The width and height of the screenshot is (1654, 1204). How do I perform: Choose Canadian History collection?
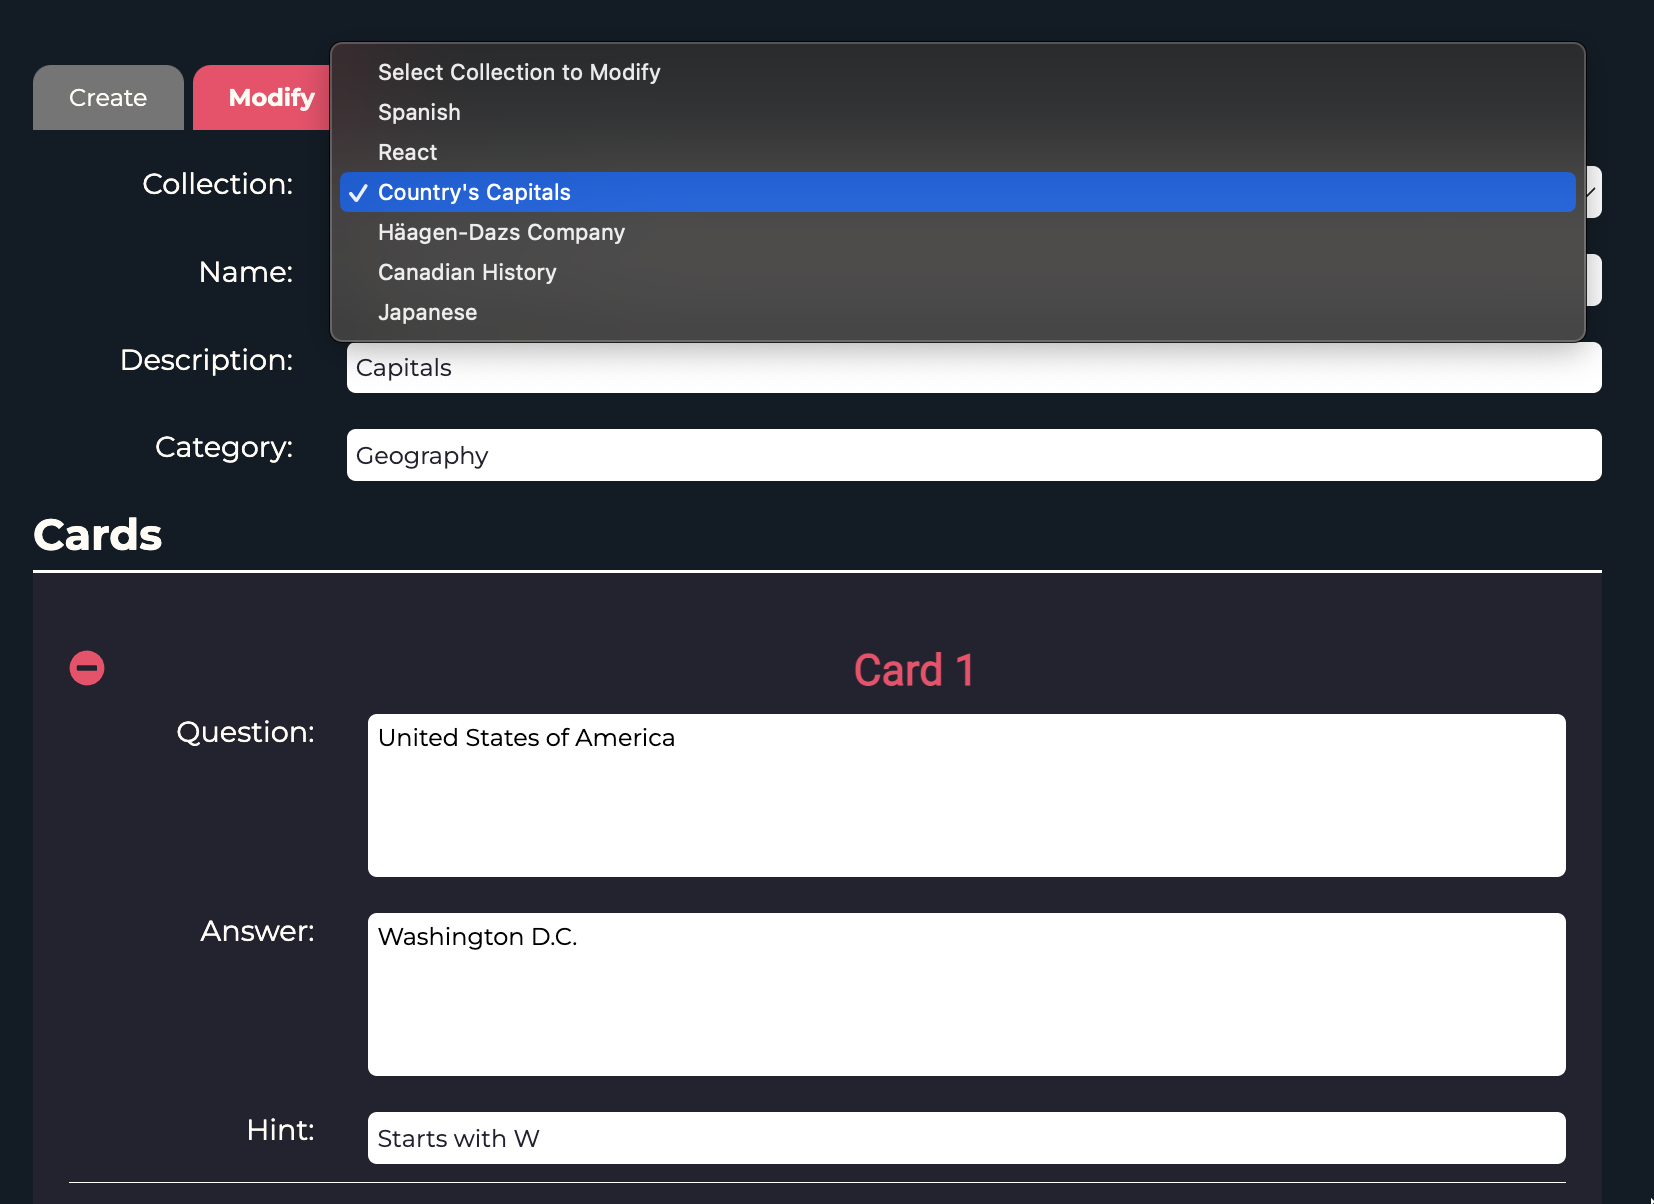point(466,272)
